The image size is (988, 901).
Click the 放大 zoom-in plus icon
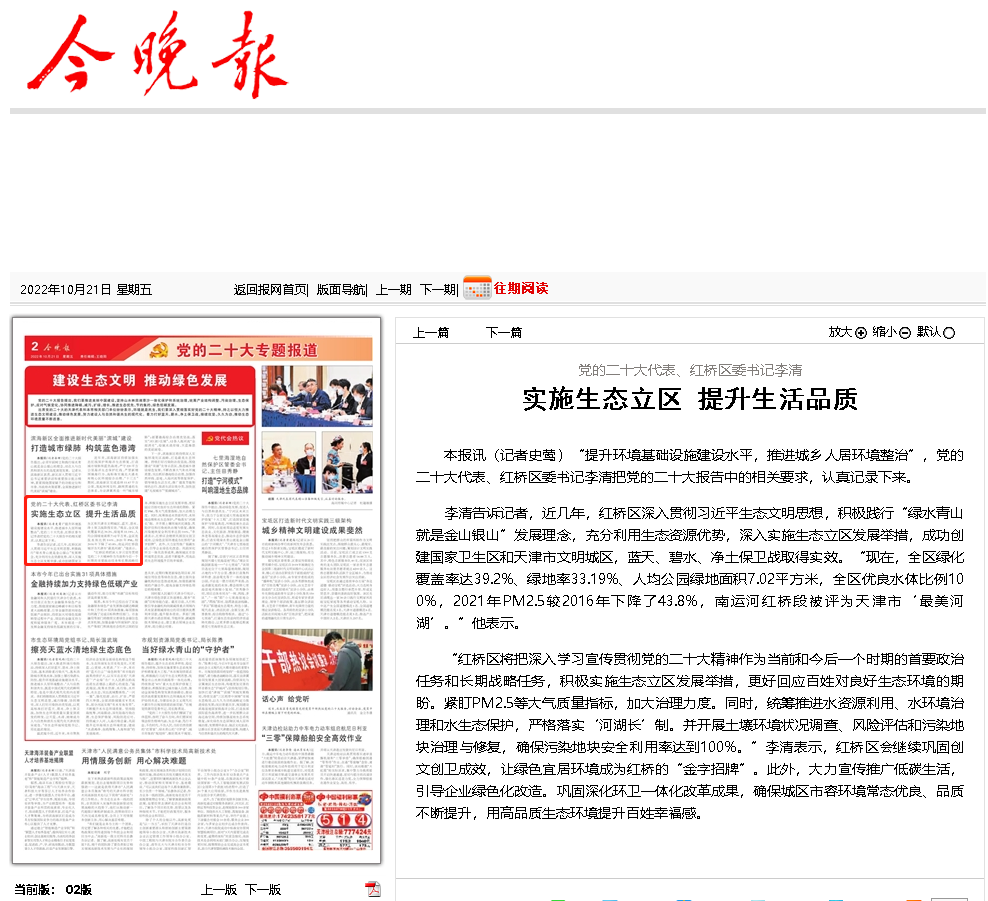pyautogui.click(x=861, y=332)
